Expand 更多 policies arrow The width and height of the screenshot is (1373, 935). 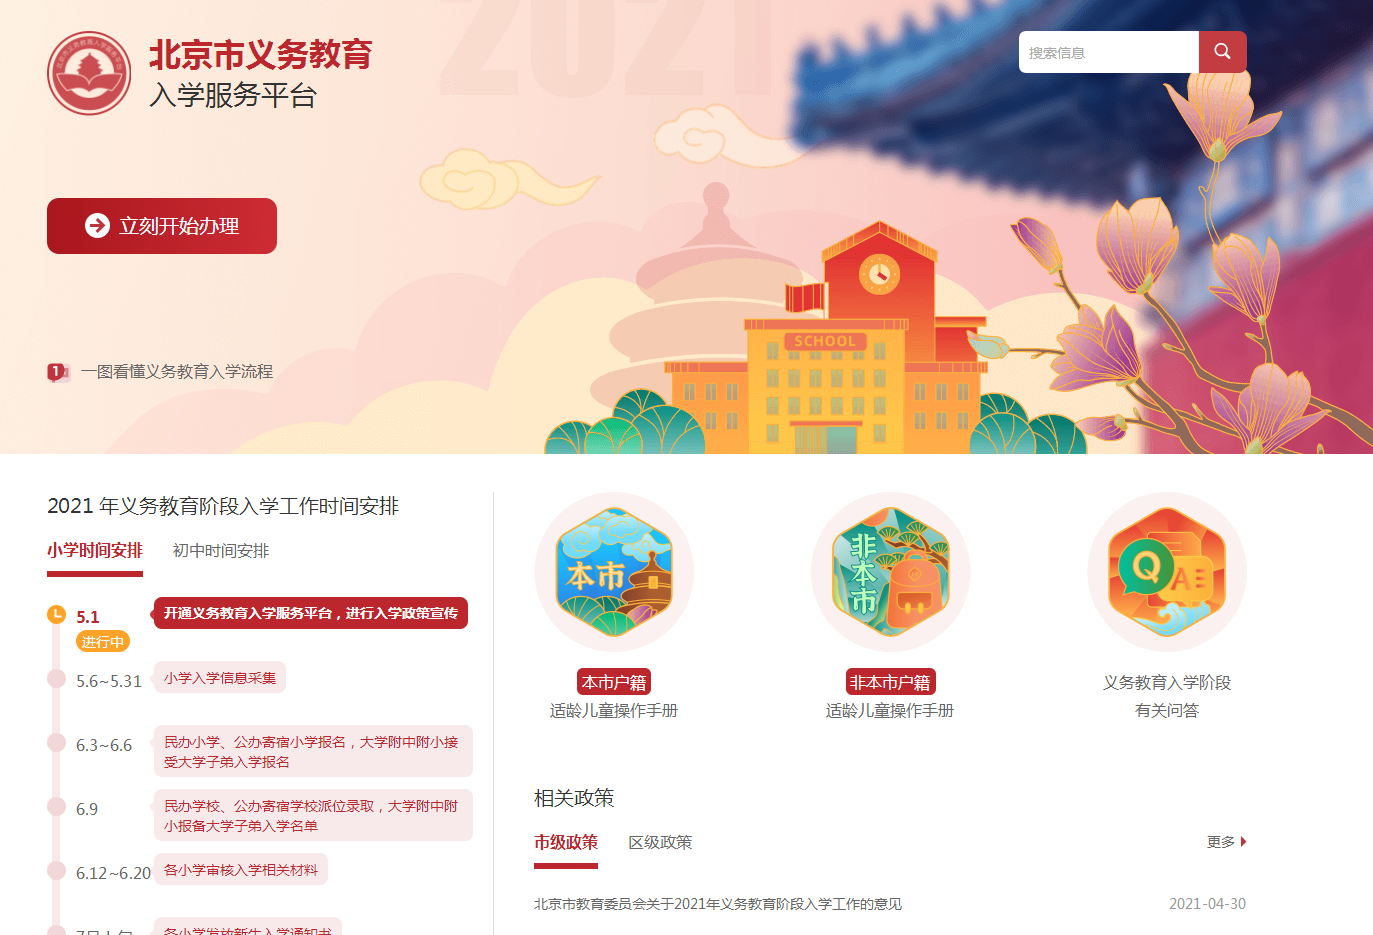(x=1243, y=842)
